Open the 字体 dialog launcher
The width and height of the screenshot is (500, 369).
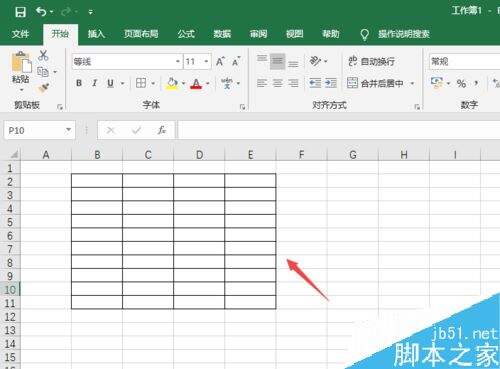[x=242, y=107]
